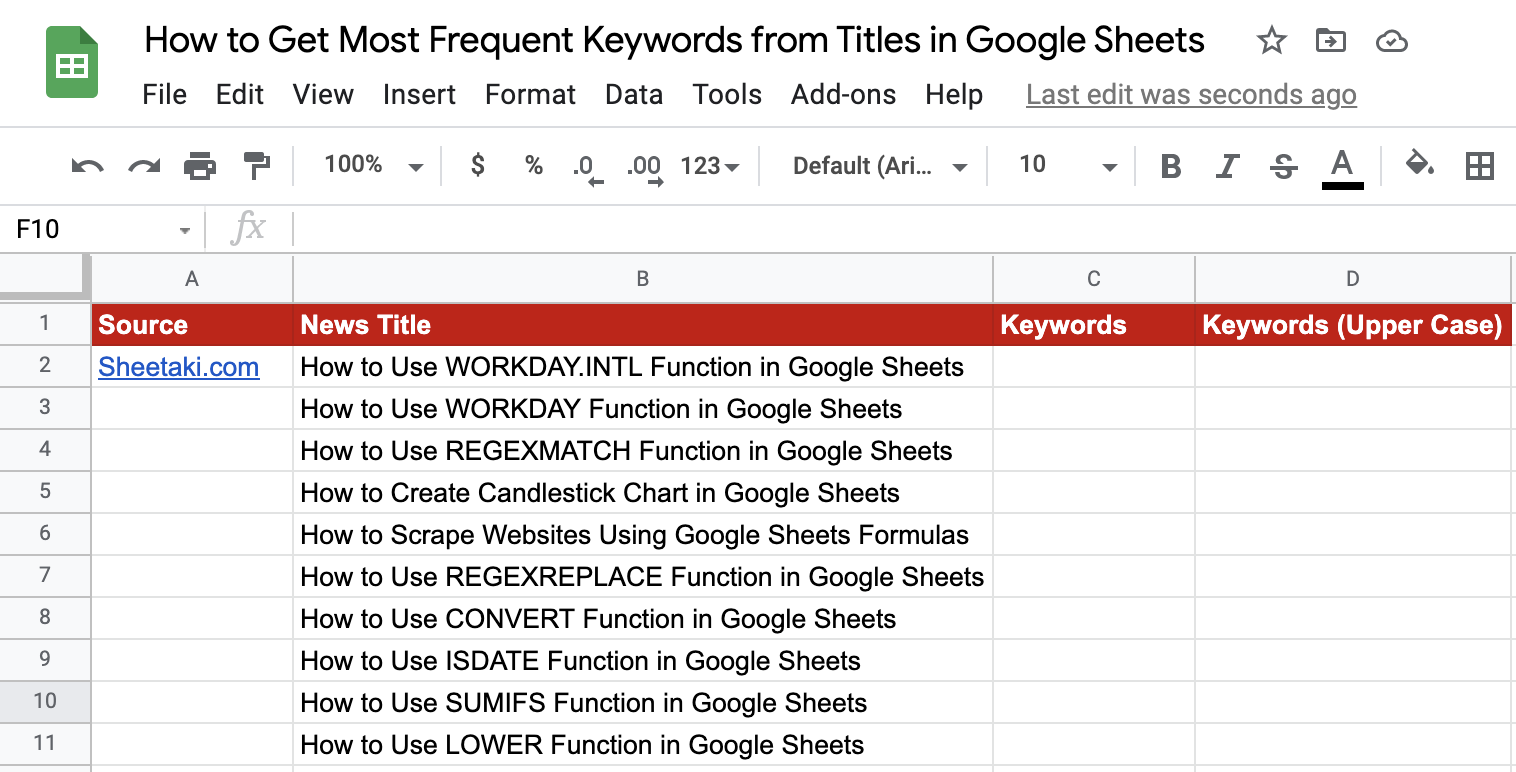
Task: Toggle Italic formatting
Action: point(1227,166)
